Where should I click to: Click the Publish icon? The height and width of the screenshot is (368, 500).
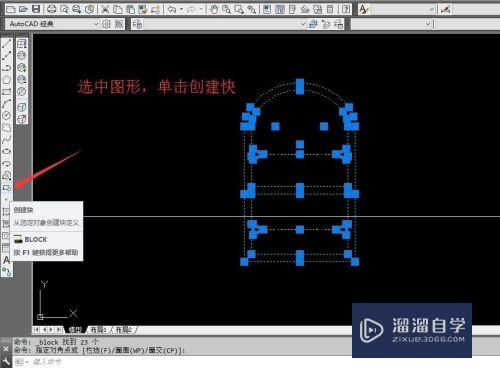[x=77, y=9]
